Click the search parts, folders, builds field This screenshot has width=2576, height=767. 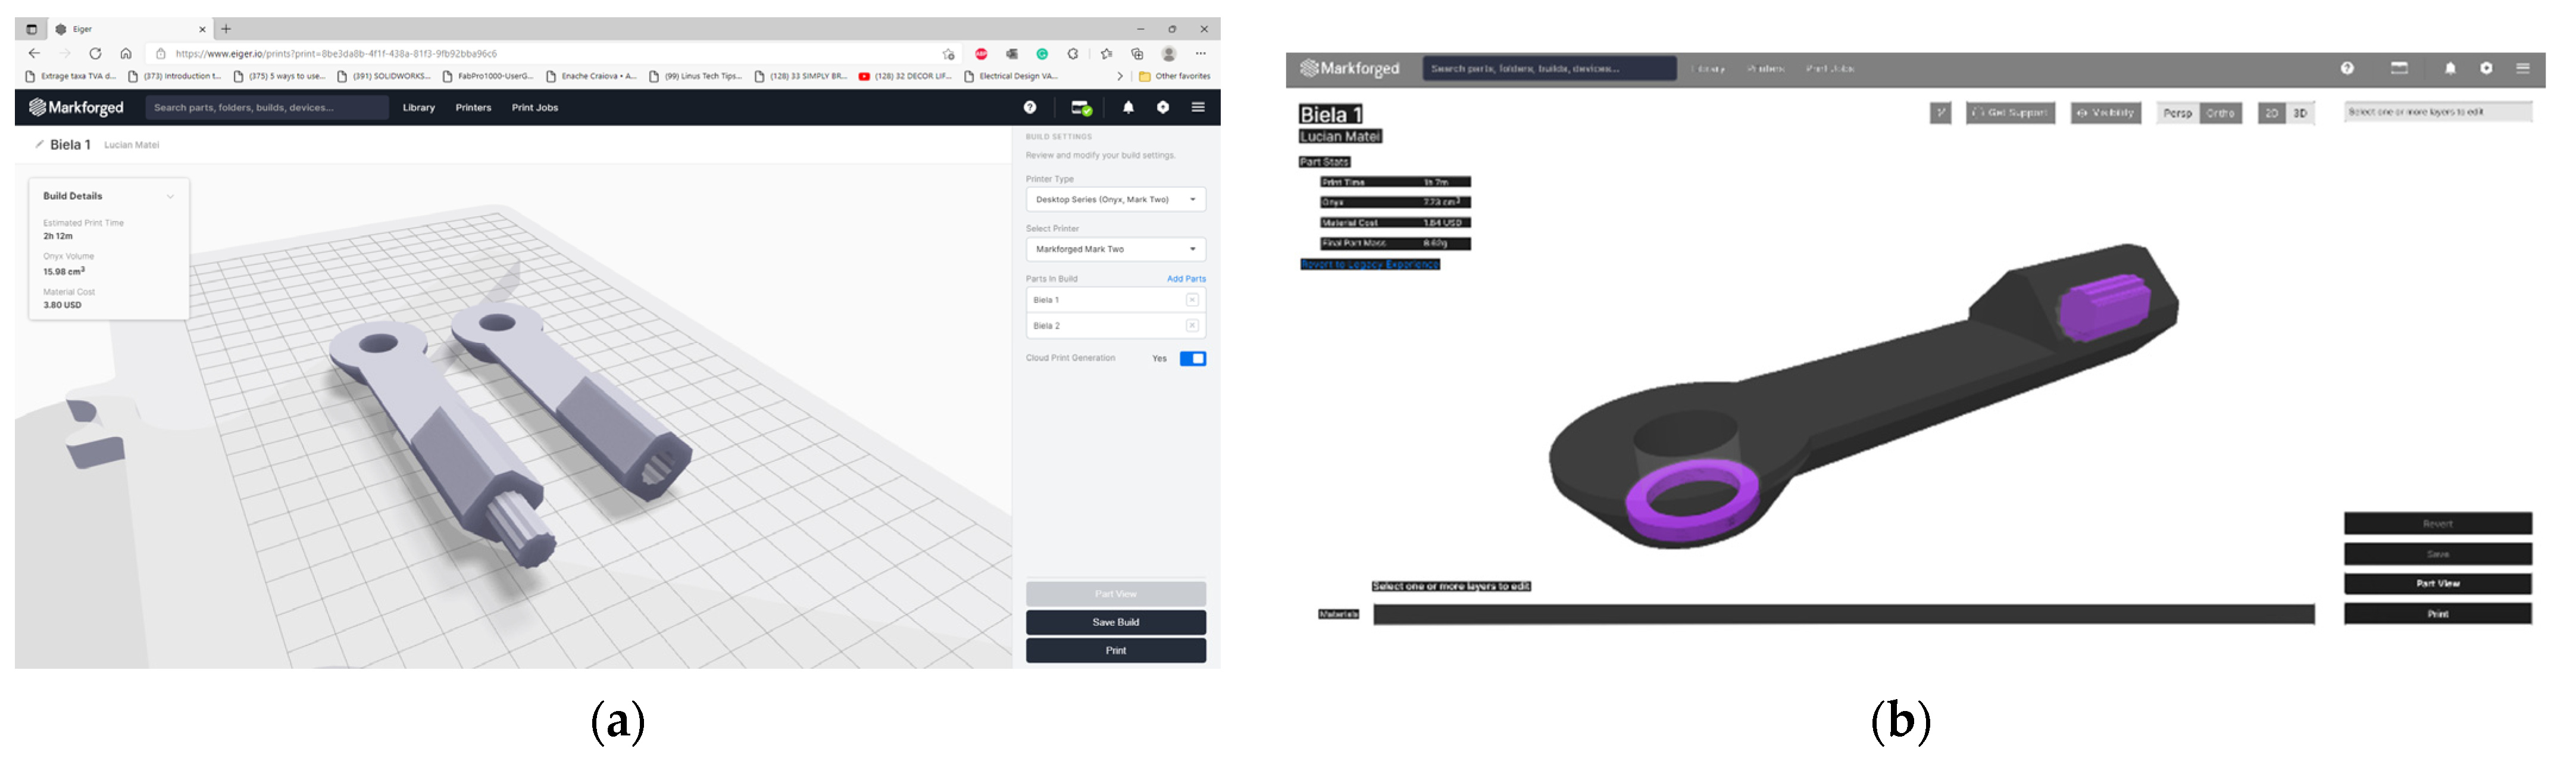(x=266, y=108)
